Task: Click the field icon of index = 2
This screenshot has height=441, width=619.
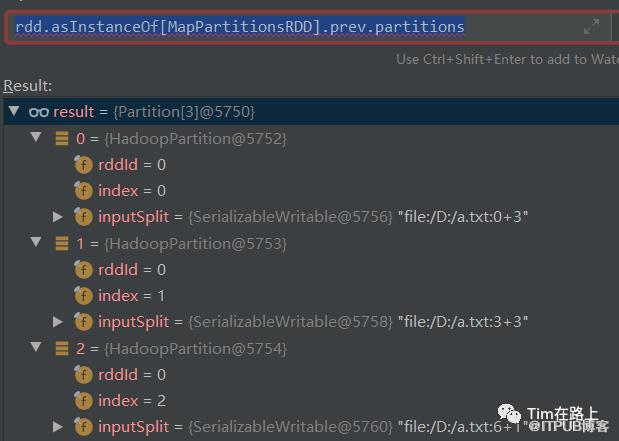Action: (x=83, y=400)
